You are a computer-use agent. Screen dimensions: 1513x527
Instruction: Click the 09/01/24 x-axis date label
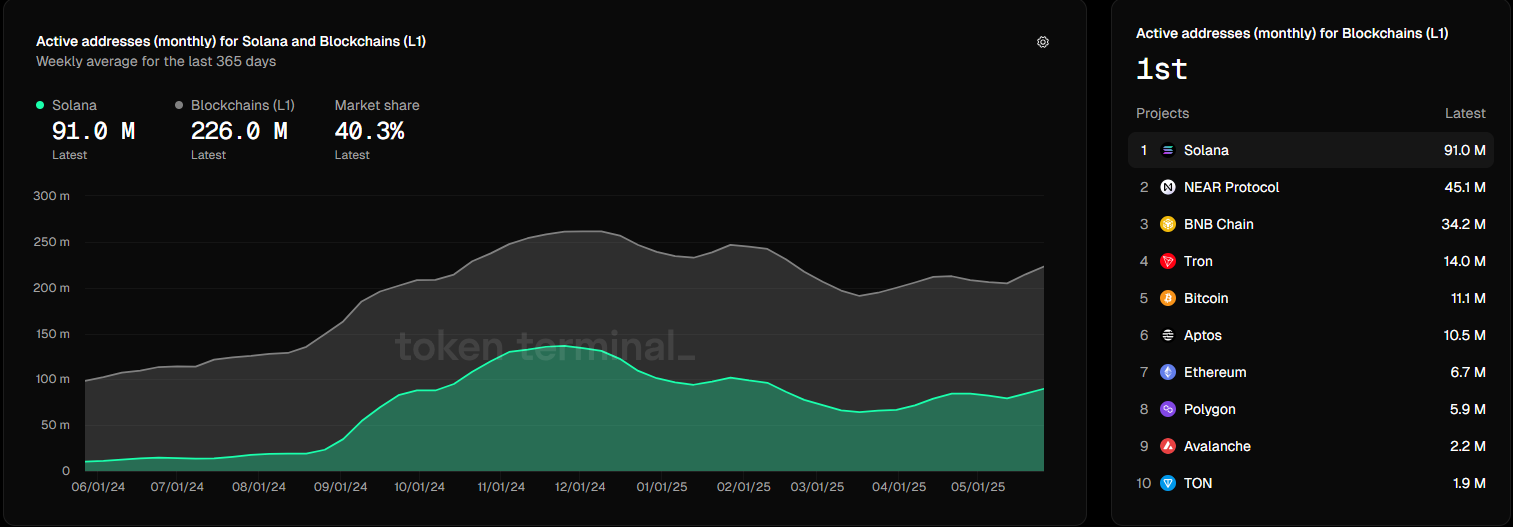pyautogui.click(x=340, y=487)
